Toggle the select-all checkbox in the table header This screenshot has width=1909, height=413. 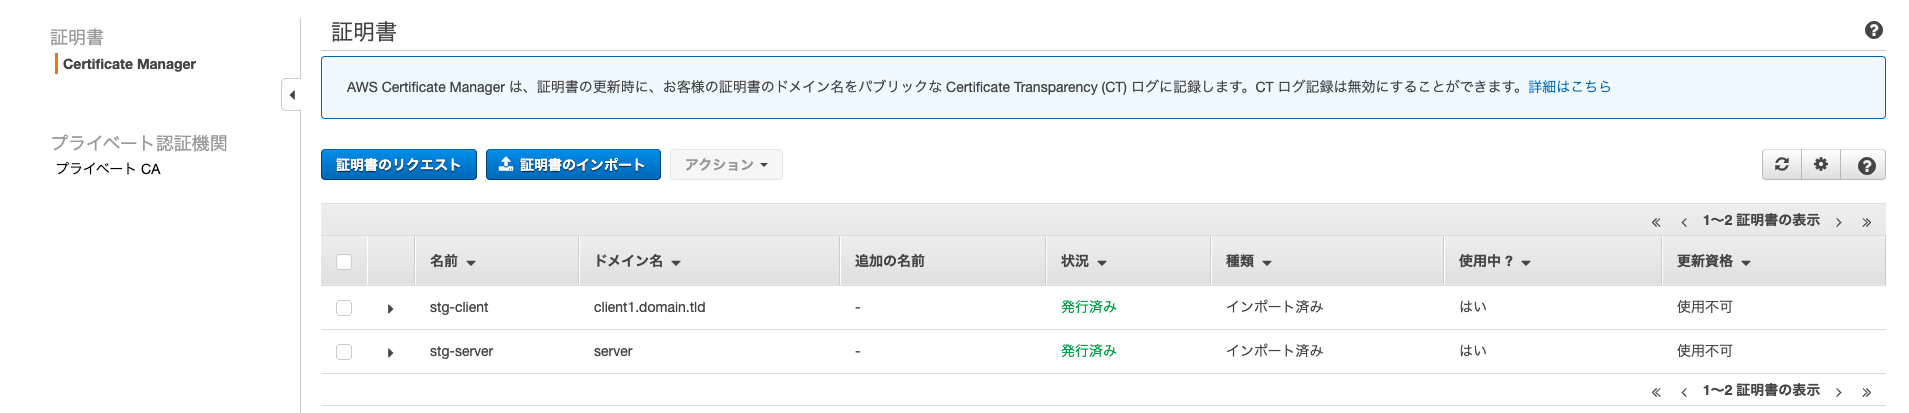click(344, 262)
